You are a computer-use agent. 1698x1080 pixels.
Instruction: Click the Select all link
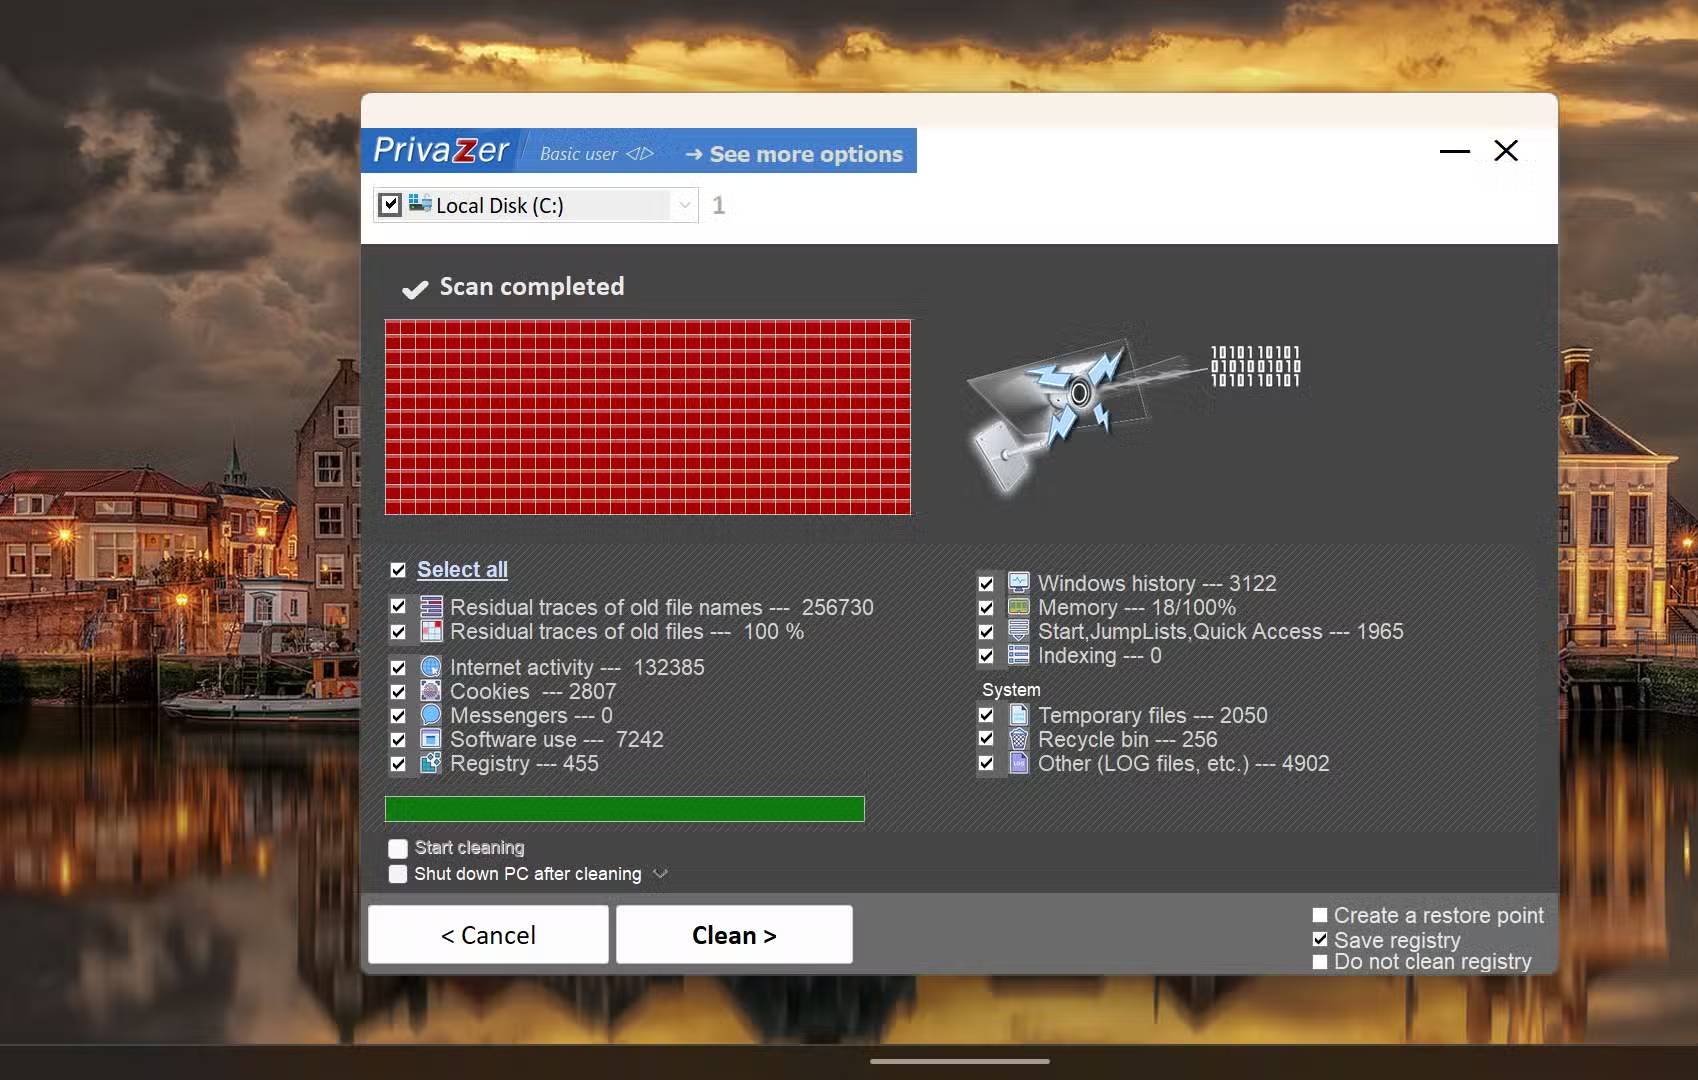click(462, 570)
